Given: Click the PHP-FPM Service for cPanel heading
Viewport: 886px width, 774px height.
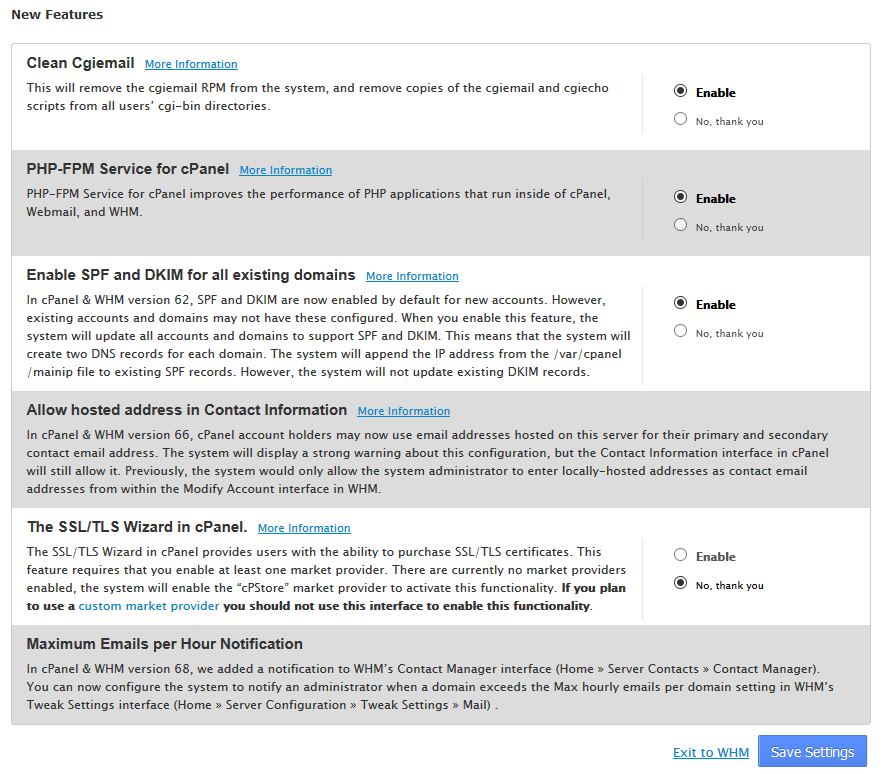Looking at the screenshot, I should click(x=128, y=169).
